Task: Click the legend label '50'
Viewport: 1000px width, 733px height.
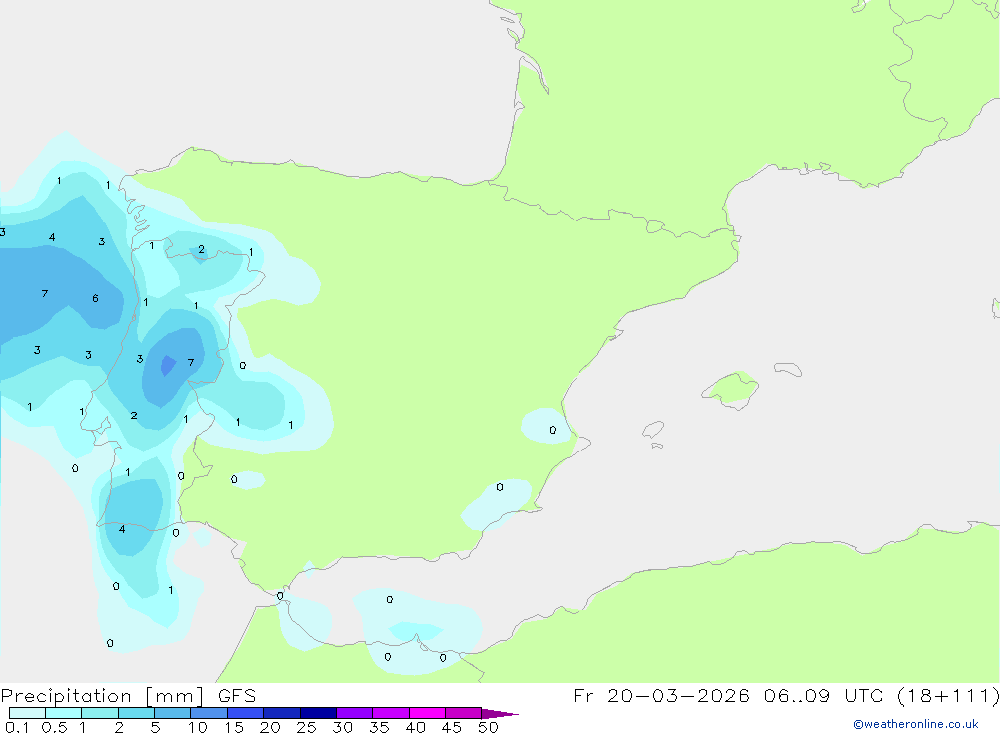Action: [x=489, y=727]
